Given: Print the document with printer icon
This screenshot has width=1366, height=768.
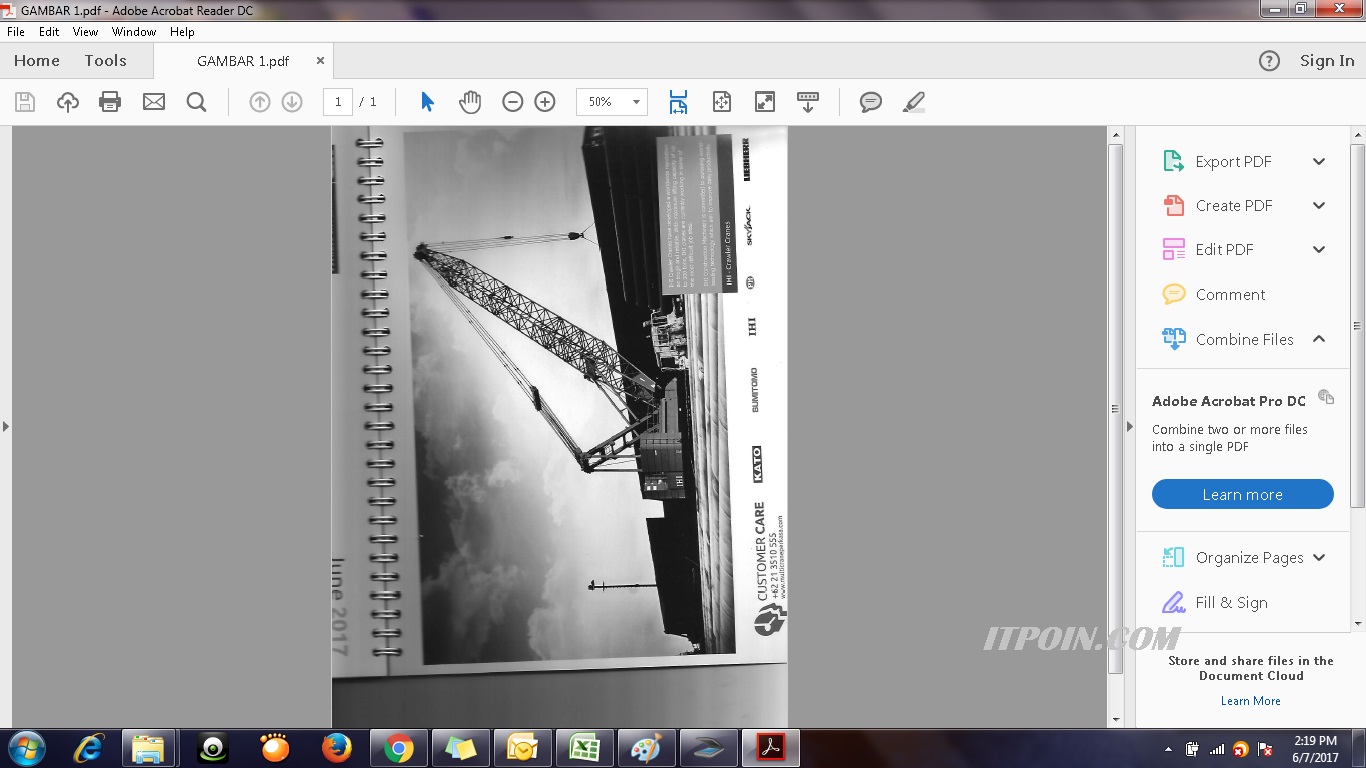Looking at the screenshot, I should point(110,102).
